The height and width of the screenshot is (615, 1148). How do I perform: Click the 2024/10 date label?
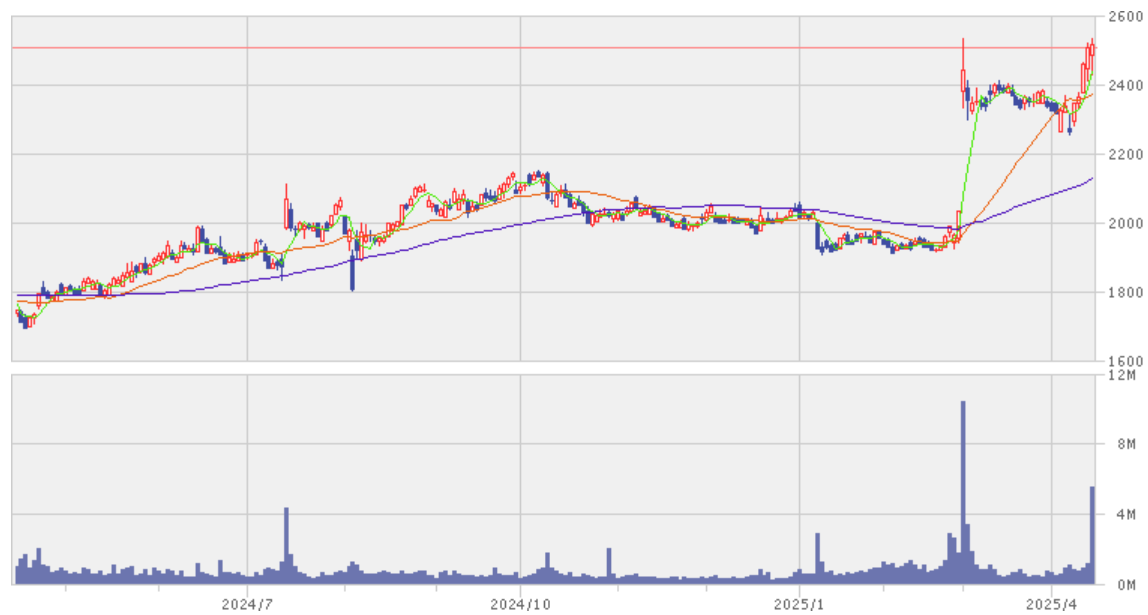[x=520, y=605]
